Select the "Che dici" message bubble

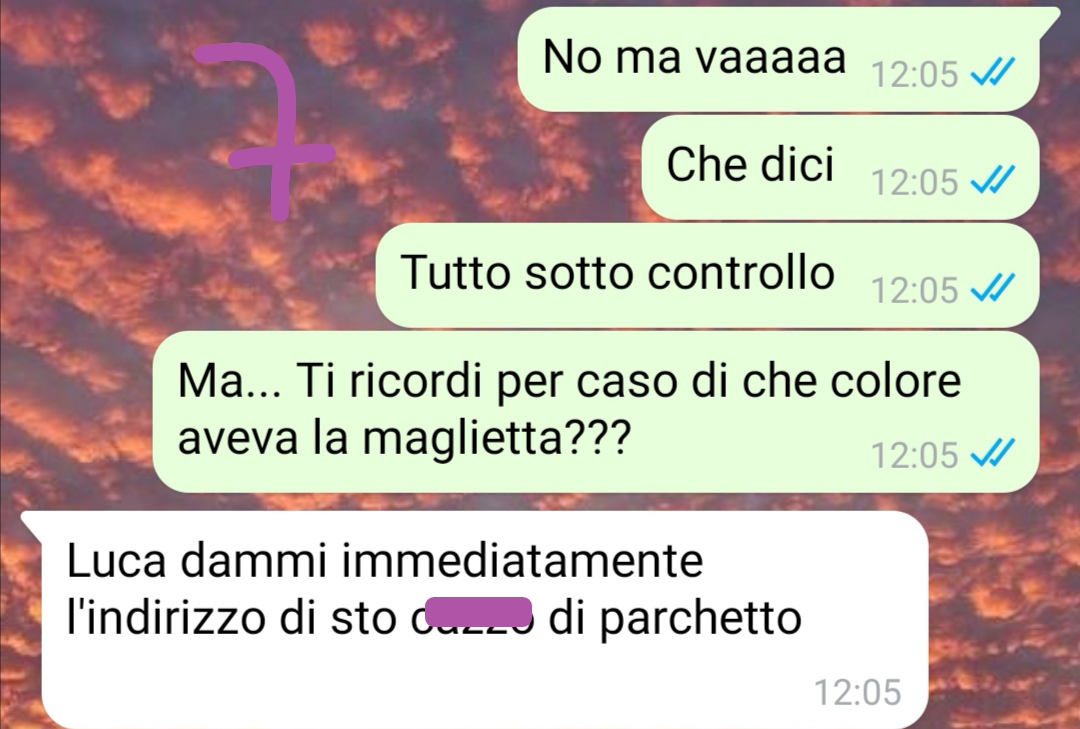pyautogui.click(x=840, y=167)
